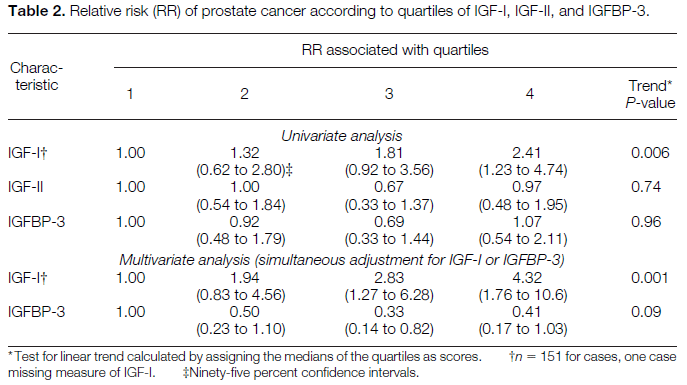Image resolution: width=687 pixels, height=385 pixels.
Task: Click the footnote about Ninety-five percent confidence intervals
Action: tap(301, 373)
